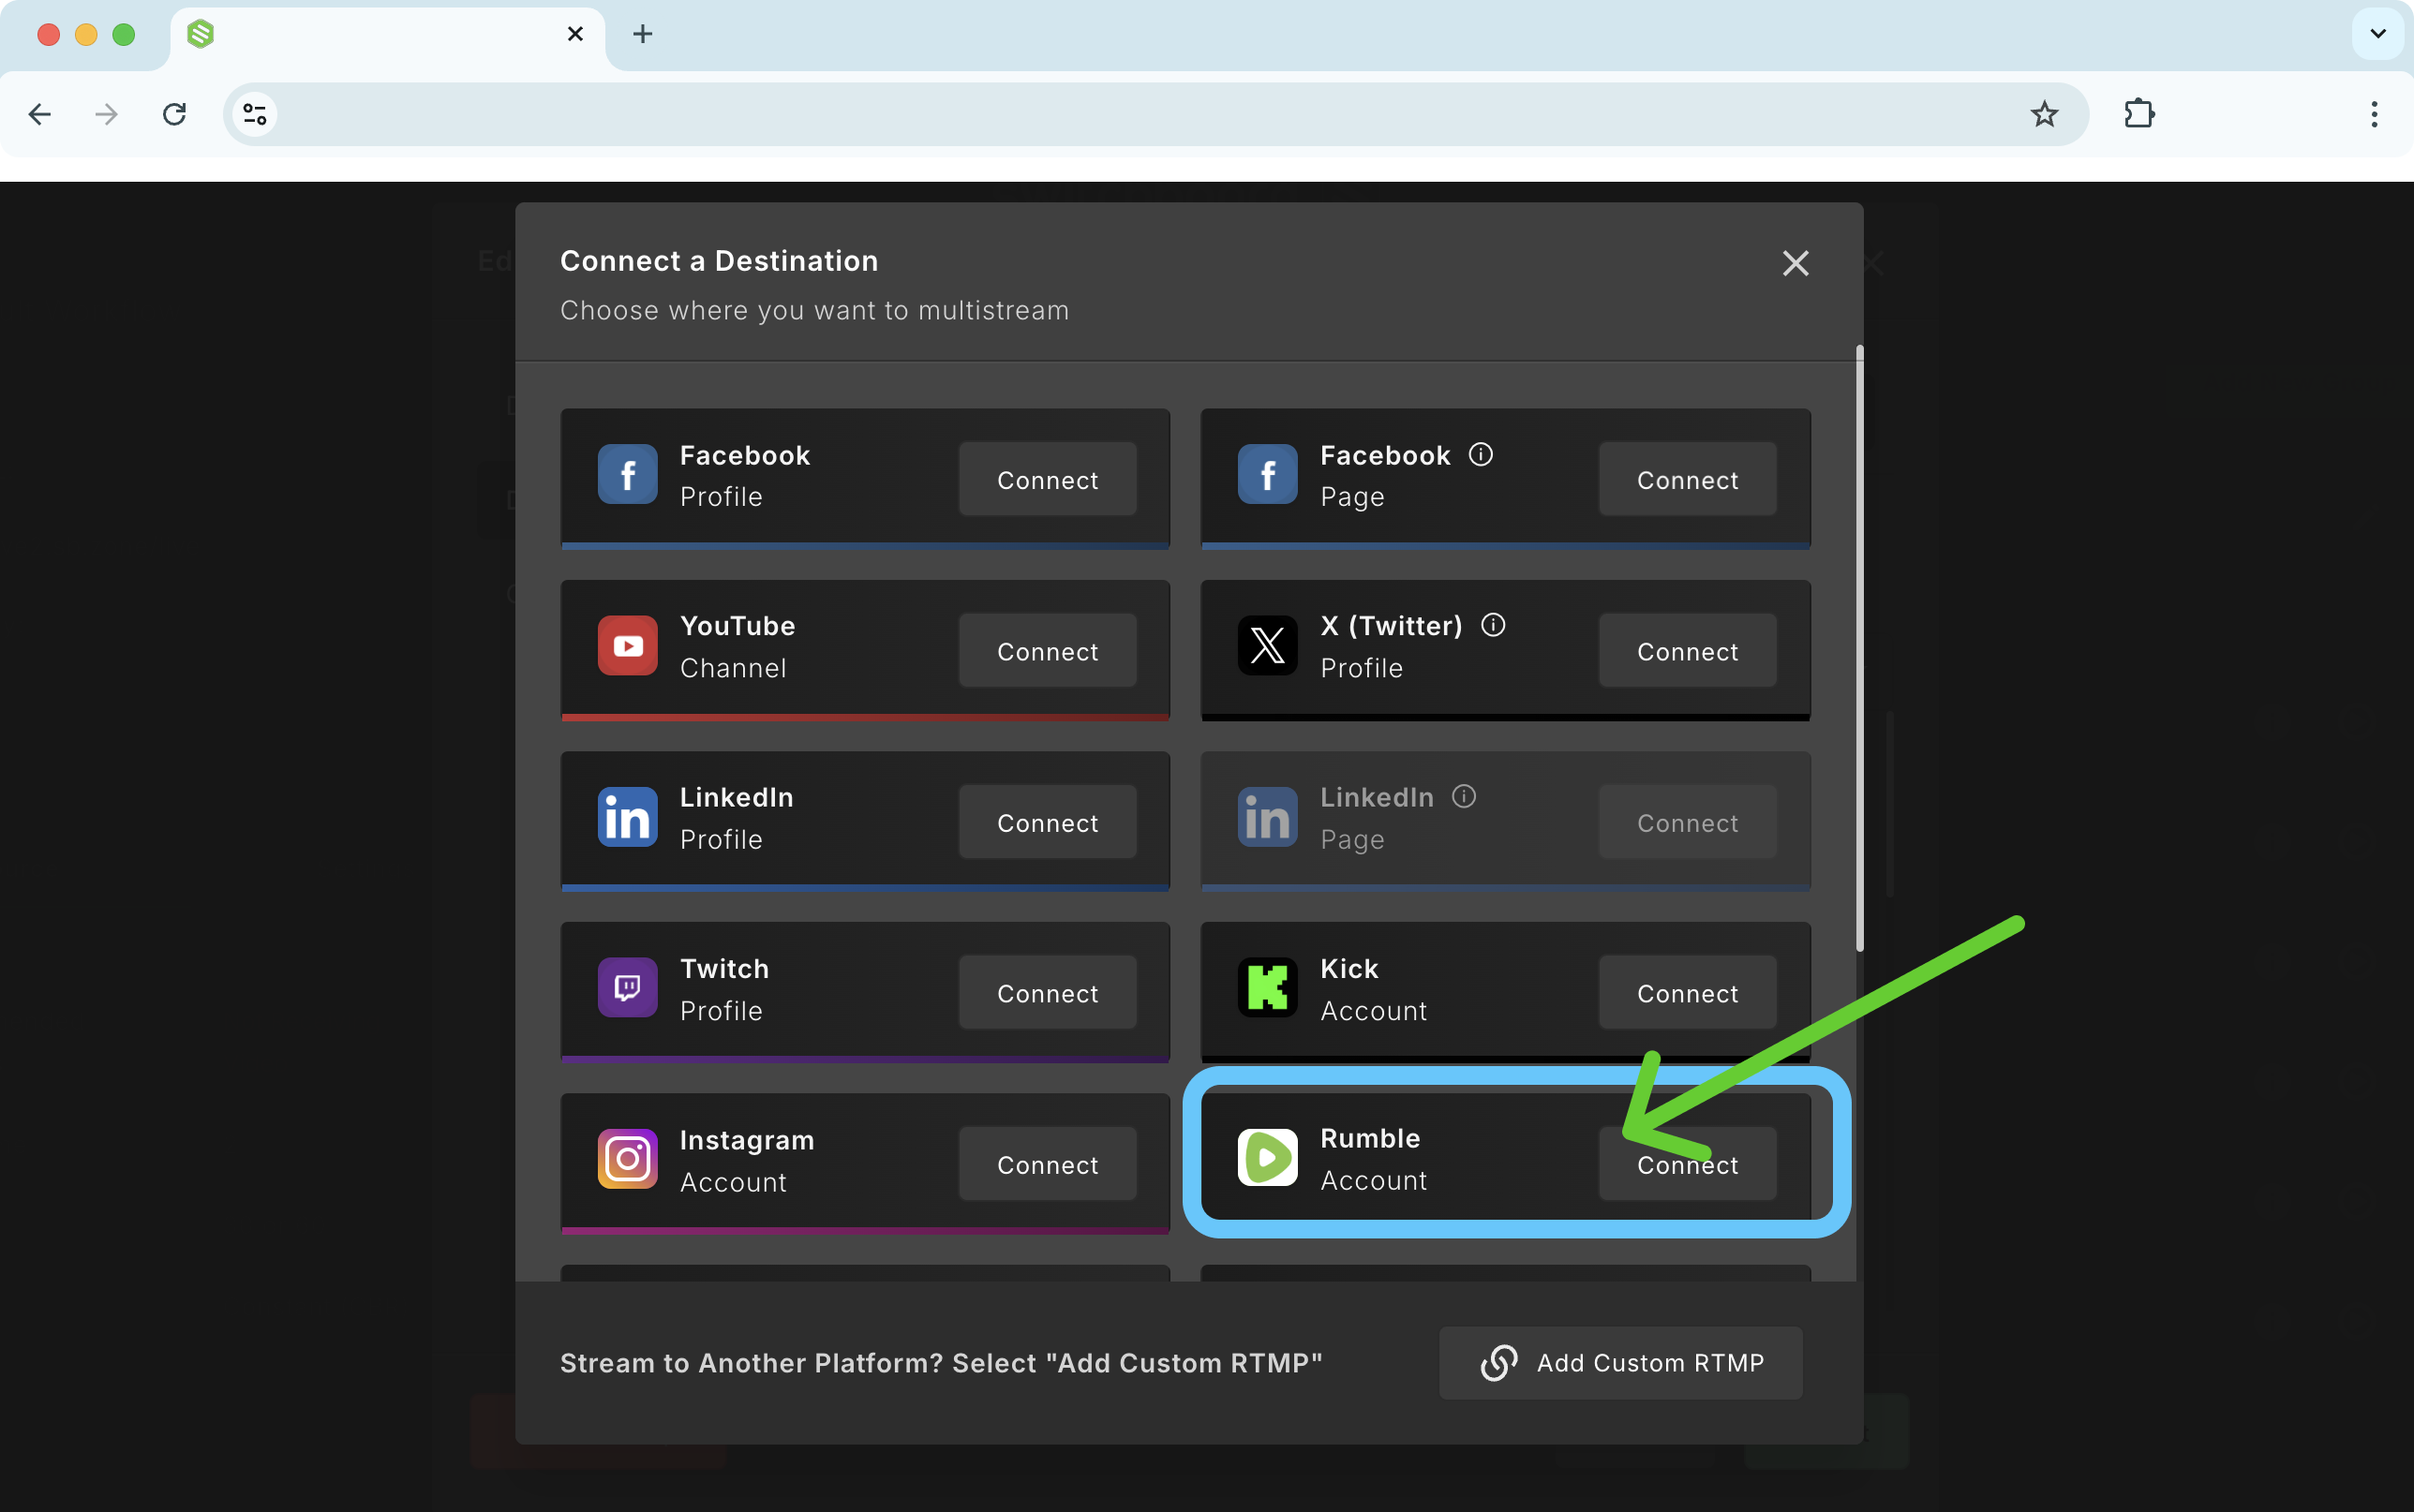Viewport: 2414px width, 1512px height.
Task: Click the 'Rumble' label text
Action: (x=1370, y=1139)
